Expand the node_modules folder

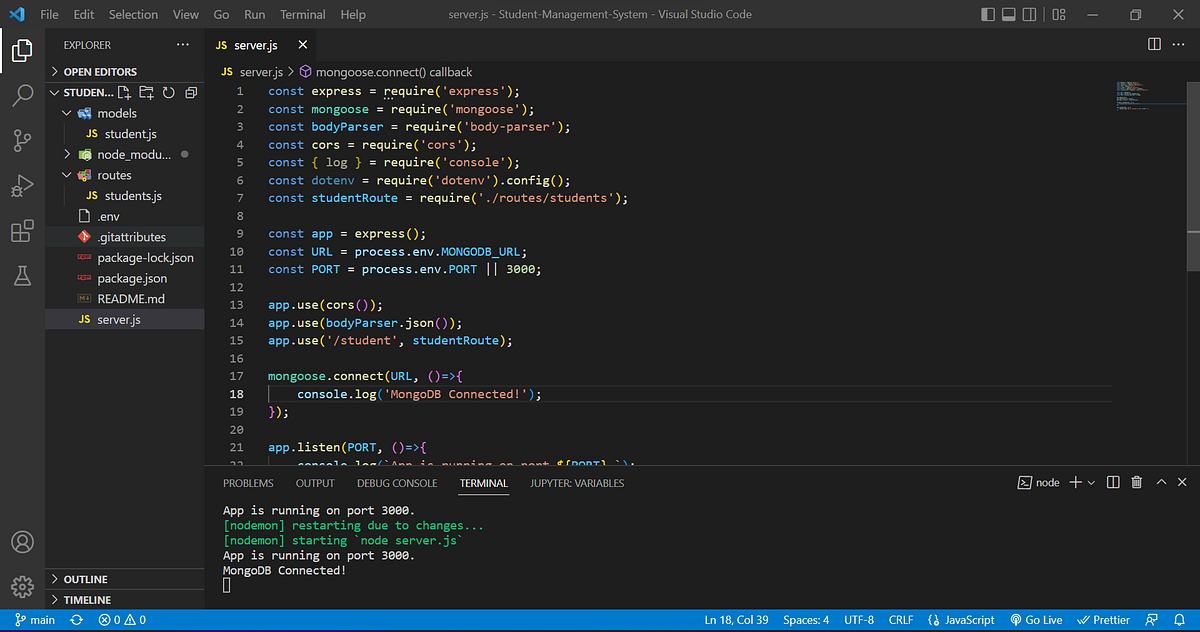pyautogui.click(x=134, y=155)
